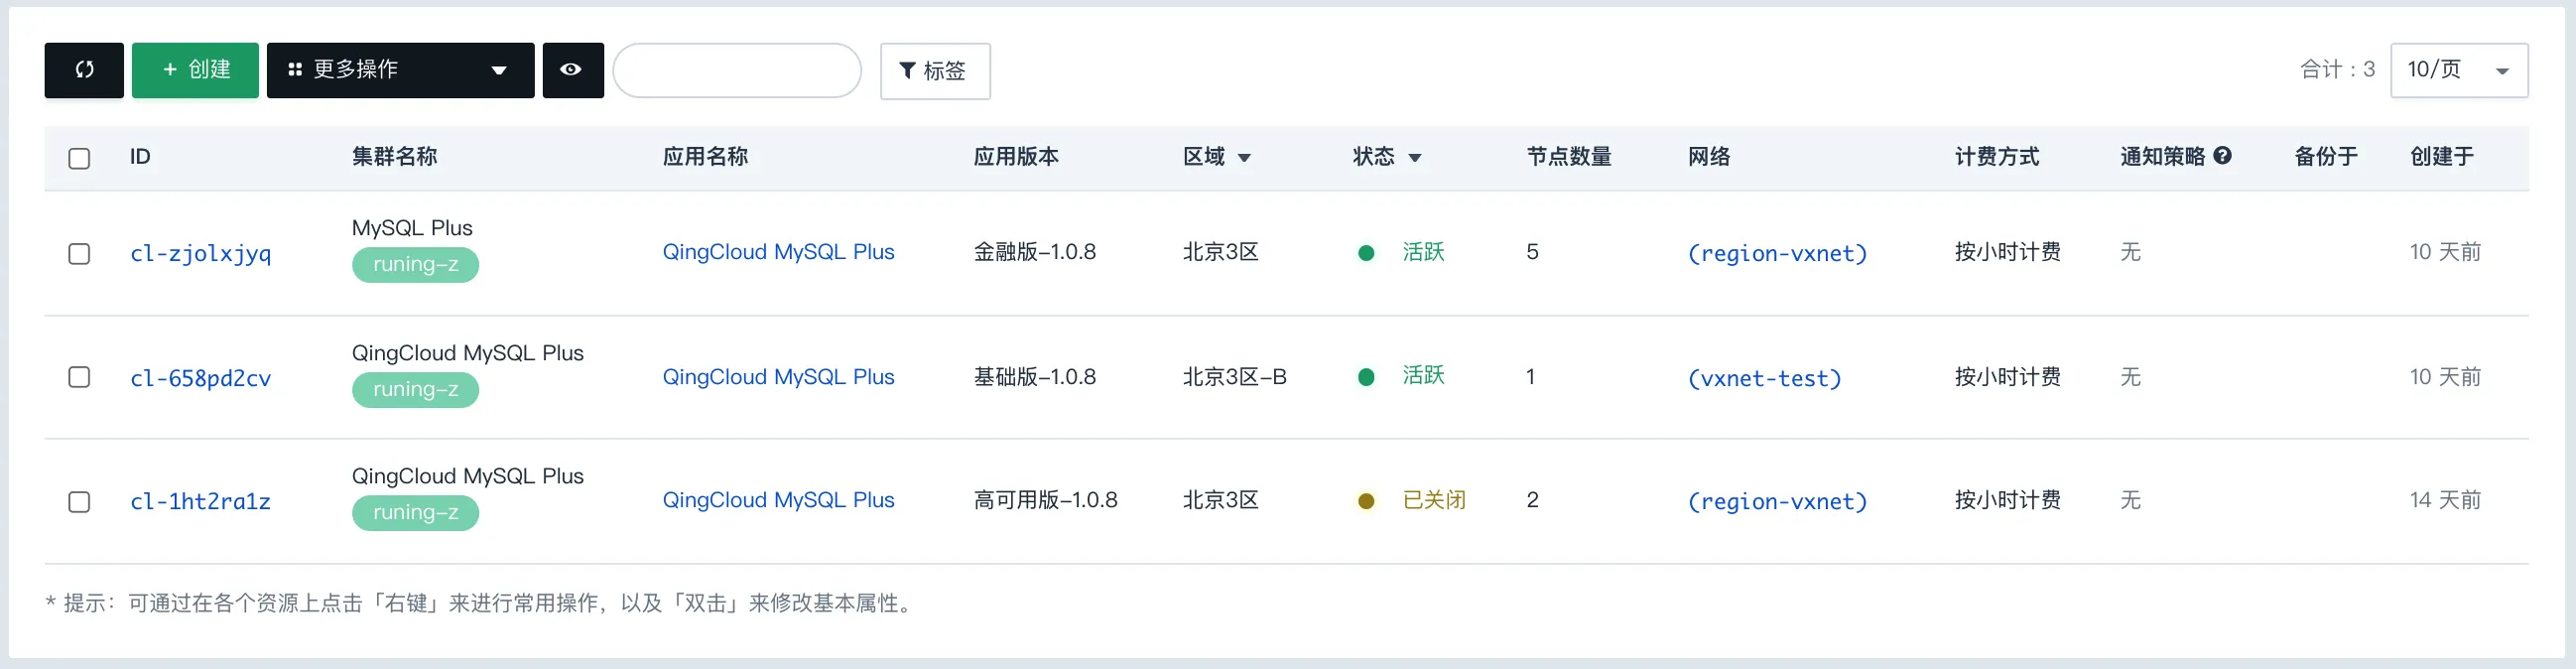Focus the search input field
Viewport: 2576px width, 669px height.
tap(737, 70)
